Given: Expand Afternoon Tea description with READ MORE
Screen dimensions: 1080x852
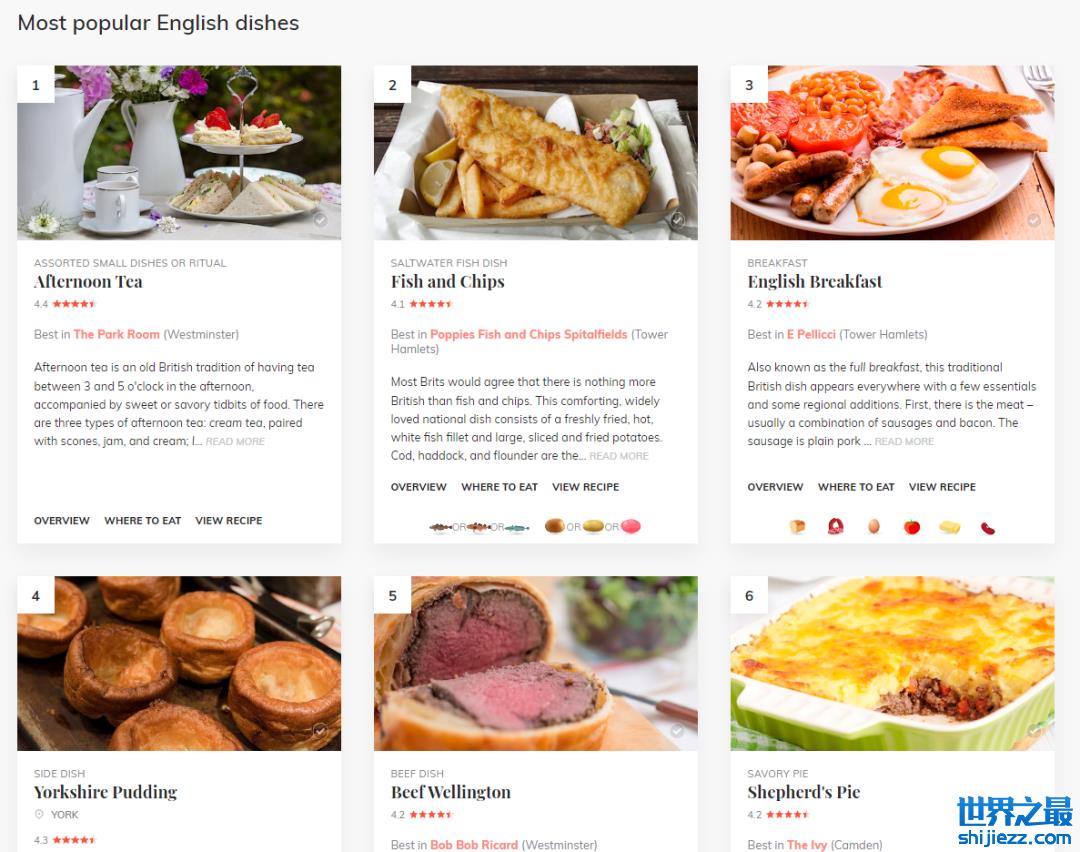Looking at the screenshot, I should coord(235,441).
